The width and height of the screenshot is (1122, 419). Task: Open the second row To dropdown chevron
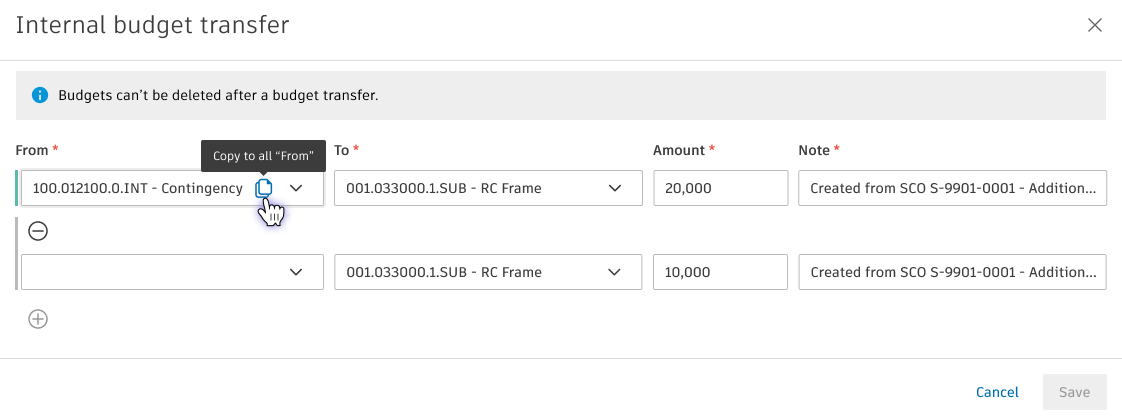point(616,272)
